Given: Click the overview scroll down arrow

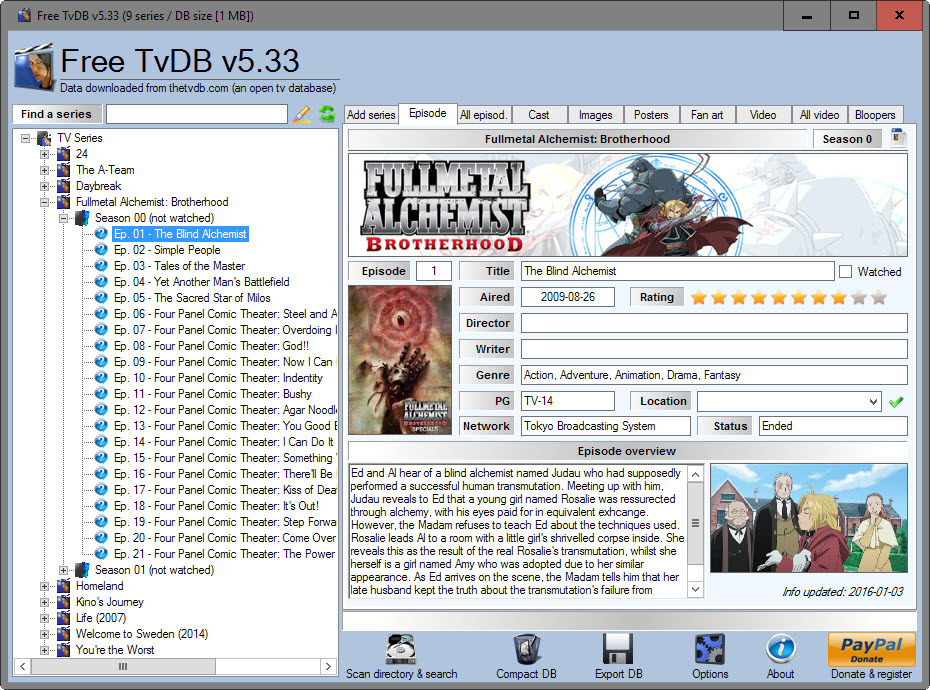Looking at the screenshot, I should pos(696,589).
